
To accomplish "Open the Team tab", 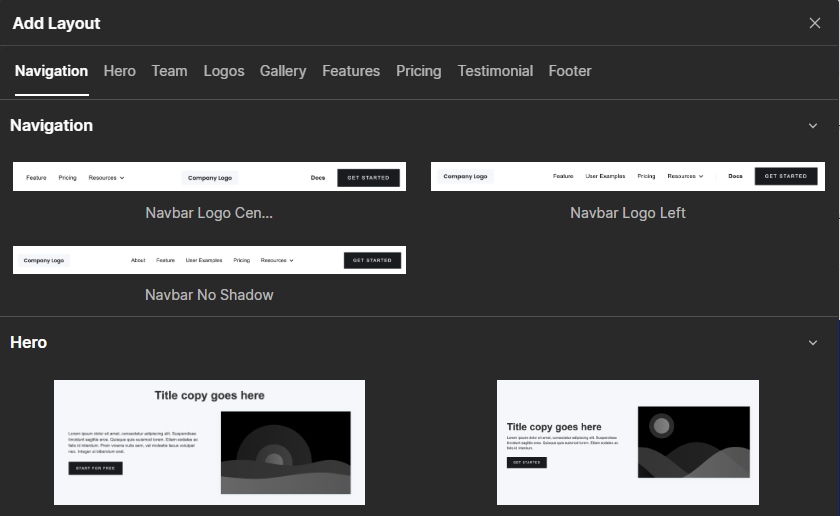I will tap(169, 71).
